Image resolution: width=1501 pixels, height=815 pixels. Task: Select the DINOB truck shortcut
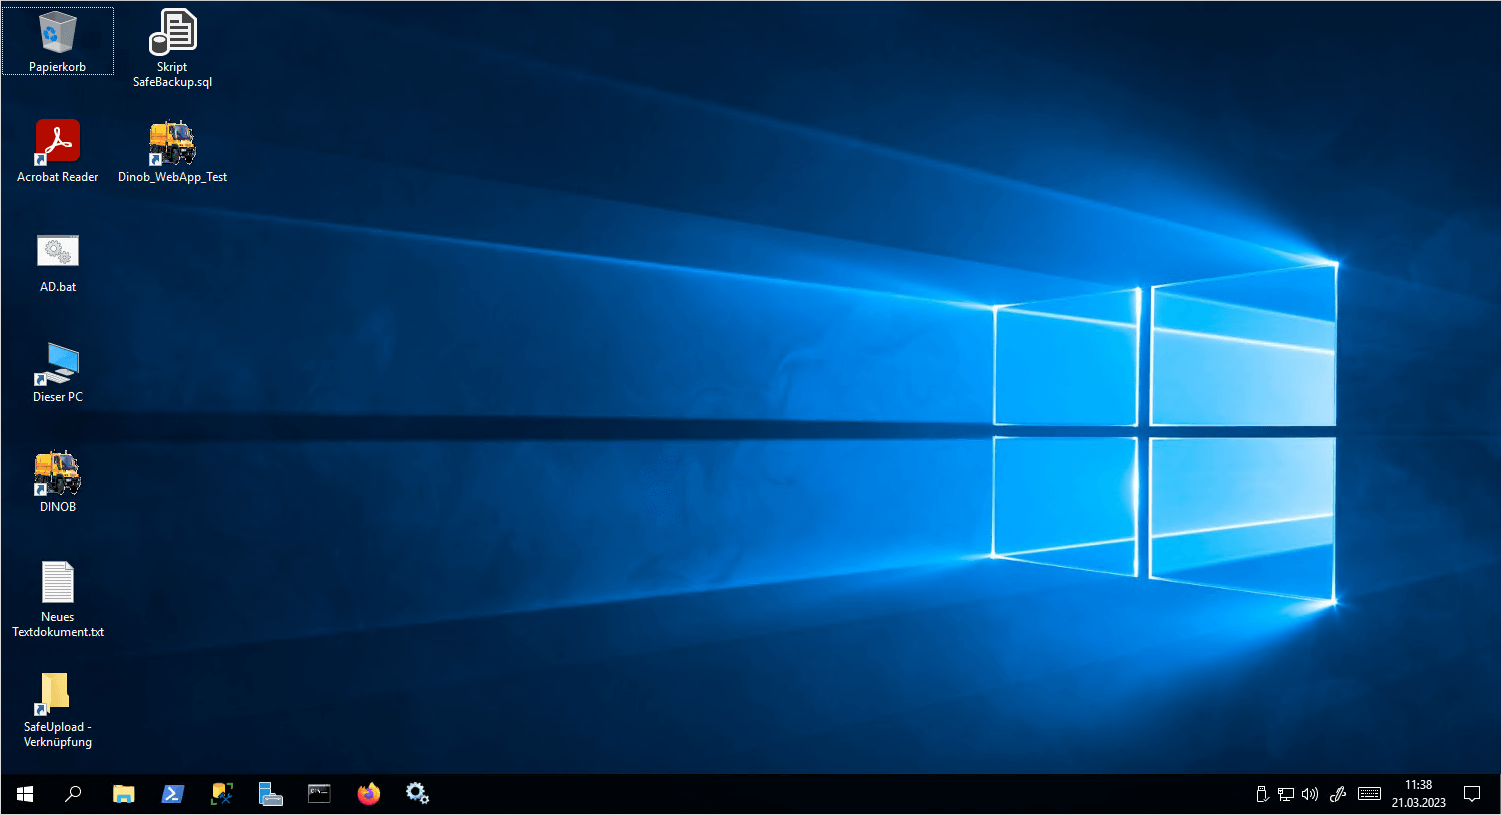[x=58, y=481]
